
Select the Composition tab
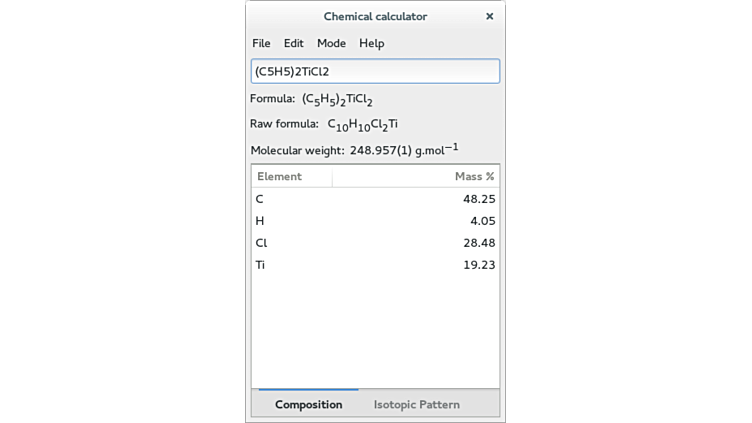pos(308,404)
